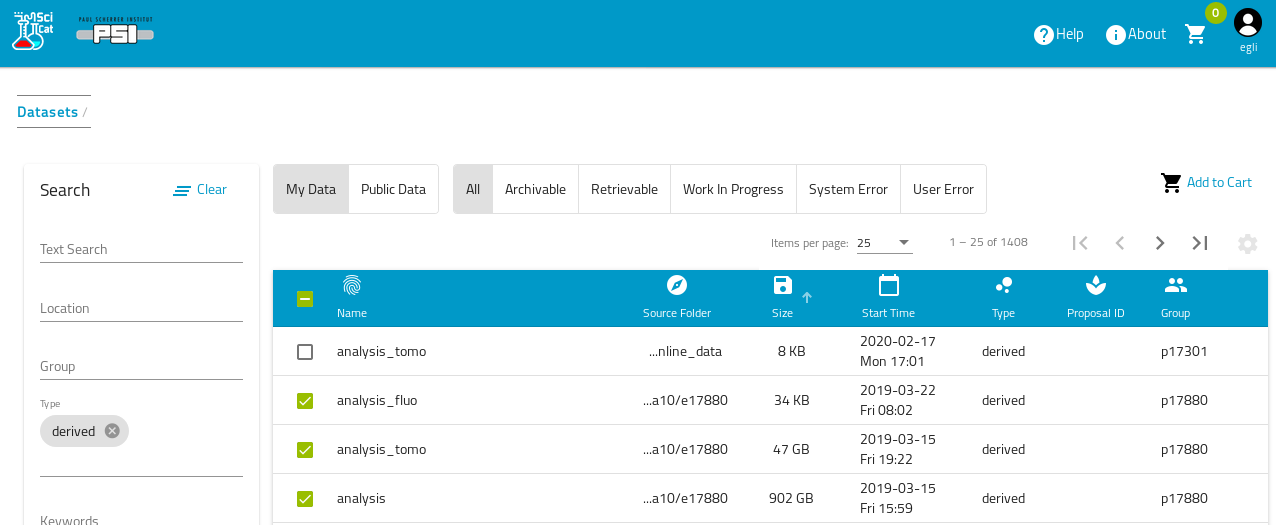Image resolution: width=1276 pixels, height=525 pixels.
Task: Toggle the select-all header checkbox
Action: coord(305,299)
